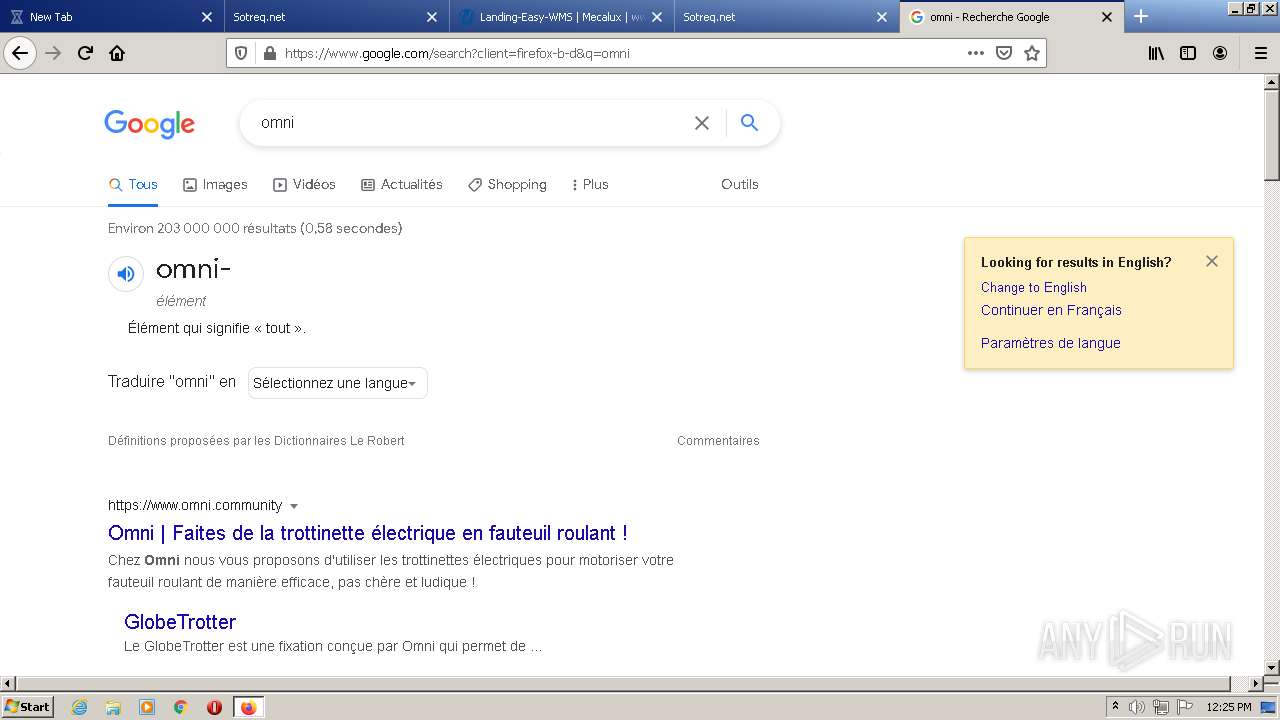
Task: Open Internet Explorer from the taskbar
Action: [80, 707]
